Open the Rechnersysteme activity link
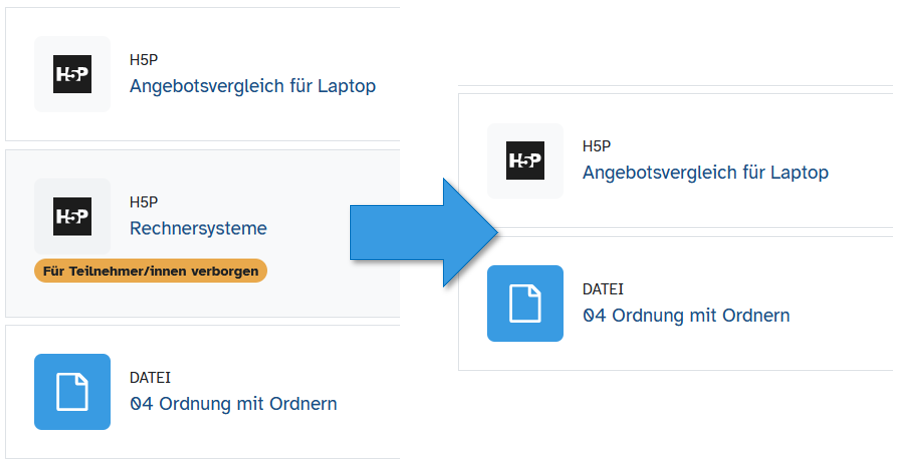Viewport: 899px width, 467px height. pyautogui.click(x=198, y=228)
